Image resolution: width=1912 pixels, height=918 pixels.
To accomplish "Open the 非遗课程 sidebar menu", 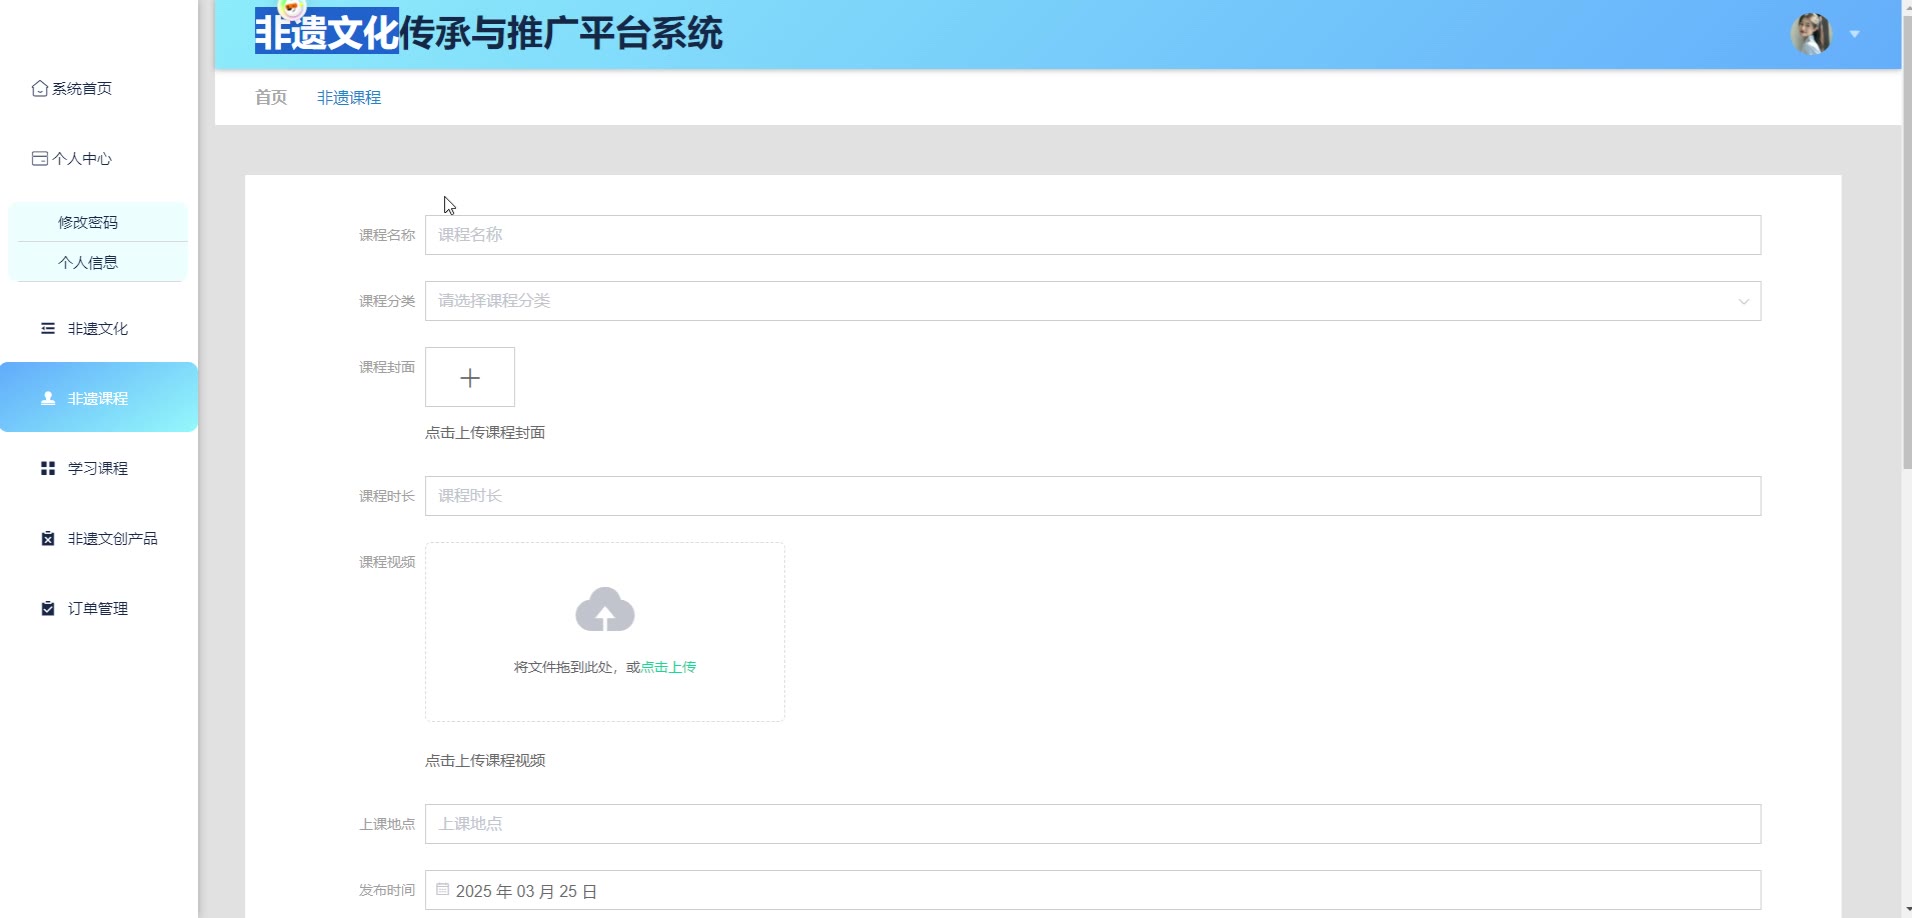I will tap(99, 397).
